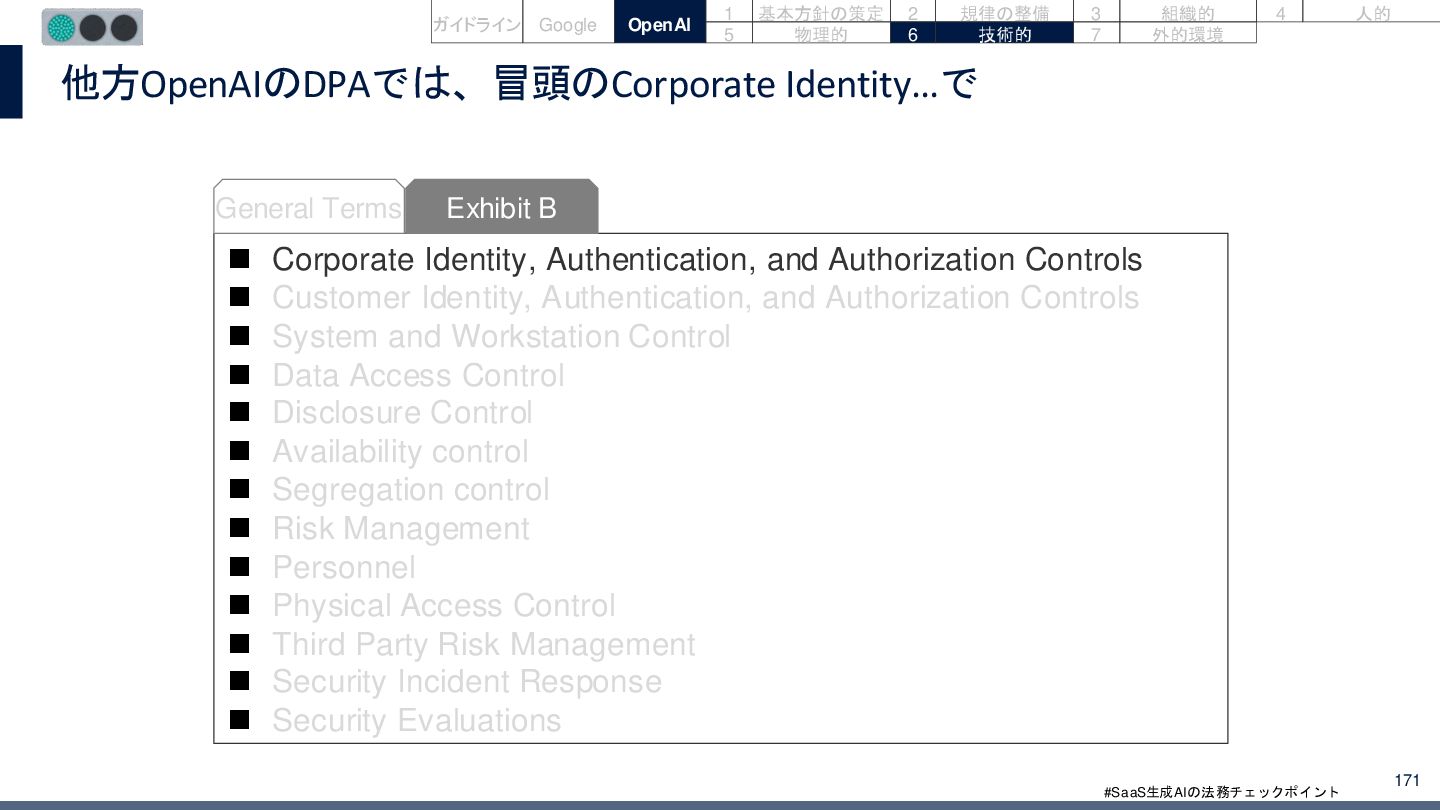
Task: Click the bullet beside Corporate Identity item
Action: click(239, 259)
